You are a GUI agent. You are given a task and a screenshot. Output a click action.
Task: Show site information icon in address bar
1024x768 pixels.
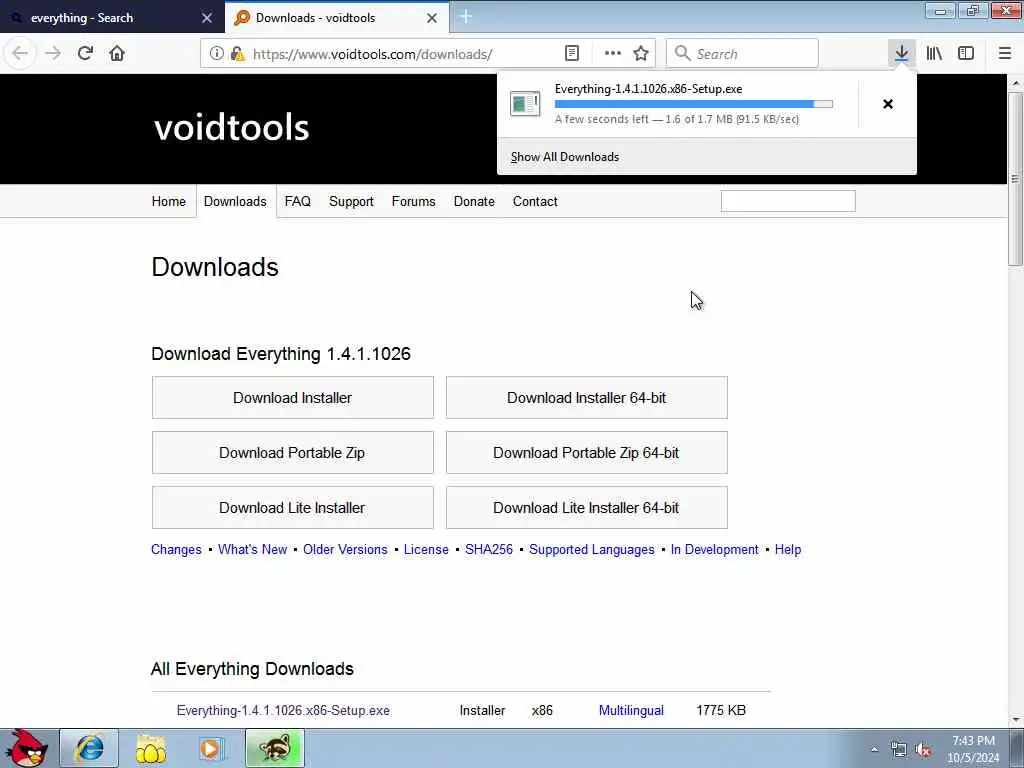(x=216, y=54)
